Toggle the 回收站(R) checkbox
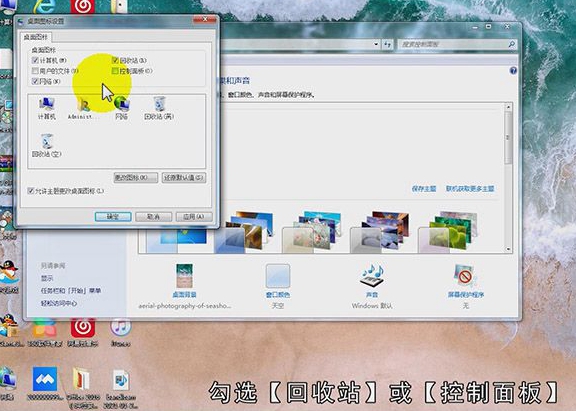Screen dimensions: 576x411 pyautogui.click(x=115, y=60)
